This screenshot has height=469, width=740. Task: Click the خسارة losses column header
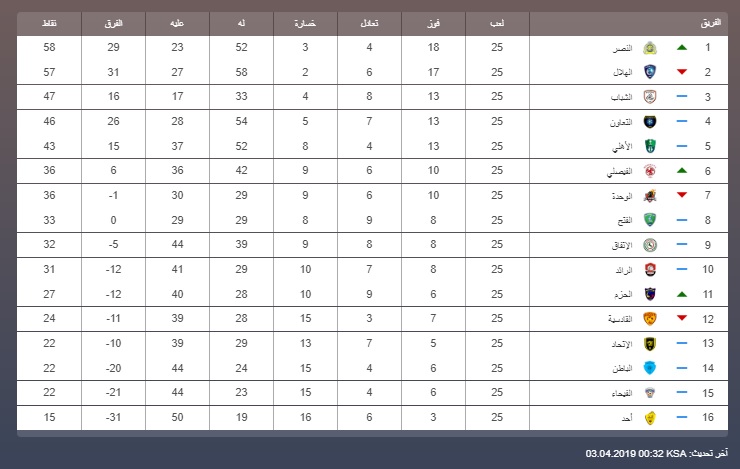point(305,23)
